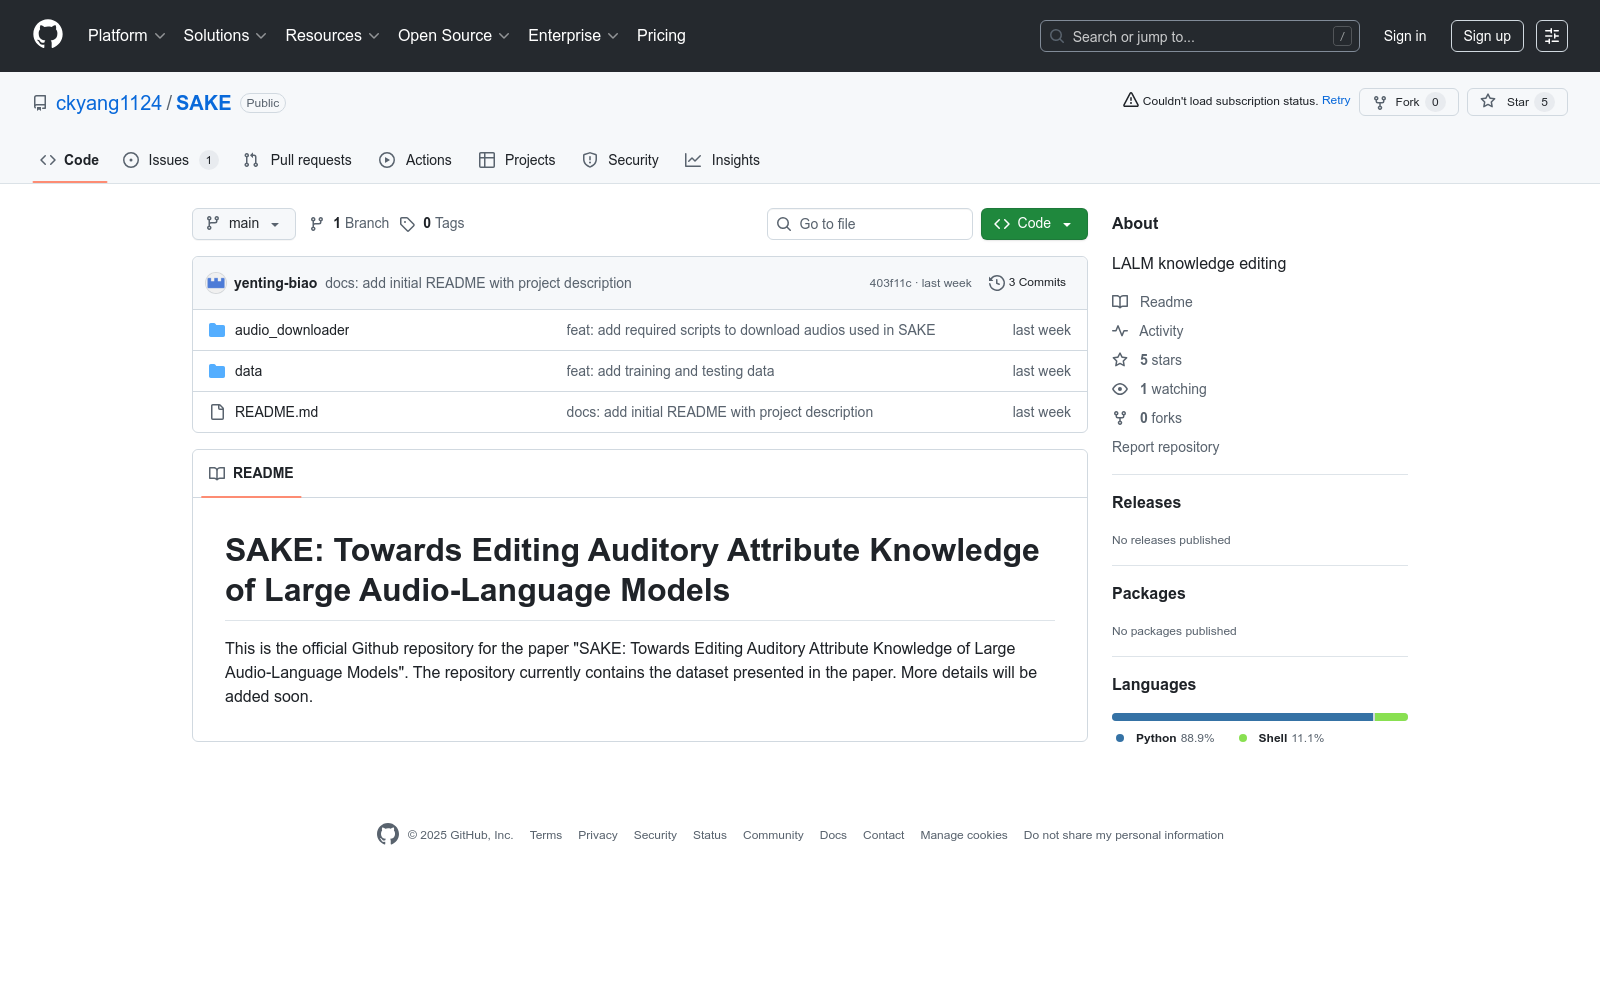Expand the Solutions menu
Viewport: 1600px width, 1000px height.
(225, 36)
